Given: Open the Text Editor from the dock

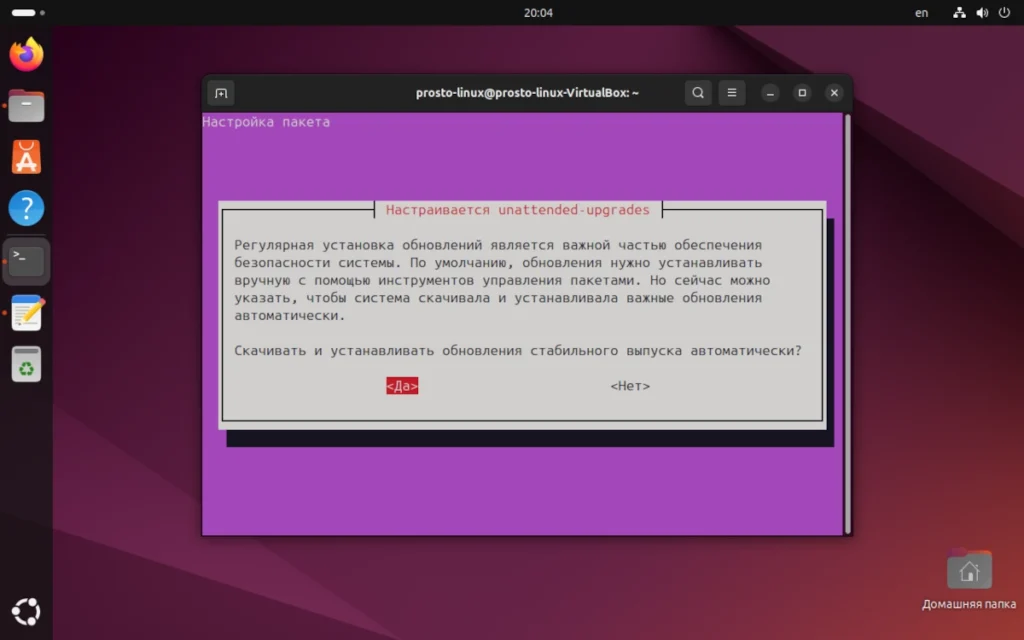Looking at the screenshot, I should pyautogui.click(x=26, y=313).
